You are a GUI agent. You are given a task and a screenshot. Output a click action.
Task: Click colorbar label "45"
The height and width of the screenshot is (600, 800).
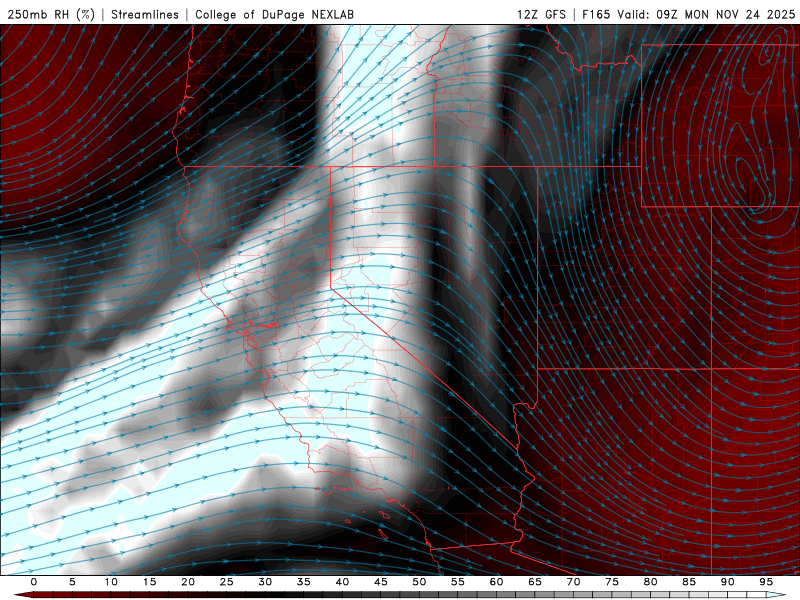(381, 582)
